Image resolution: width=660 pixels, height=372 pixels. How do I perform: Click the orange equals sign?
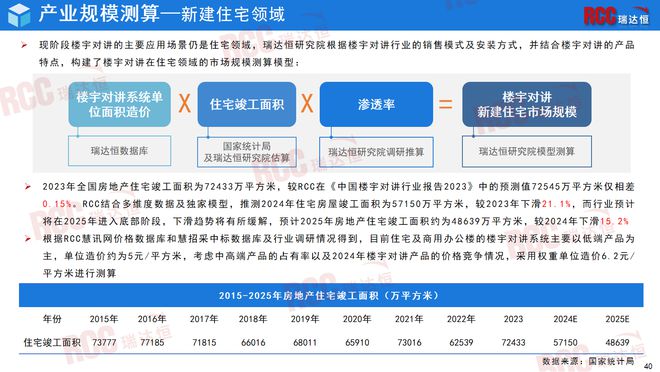446,104
